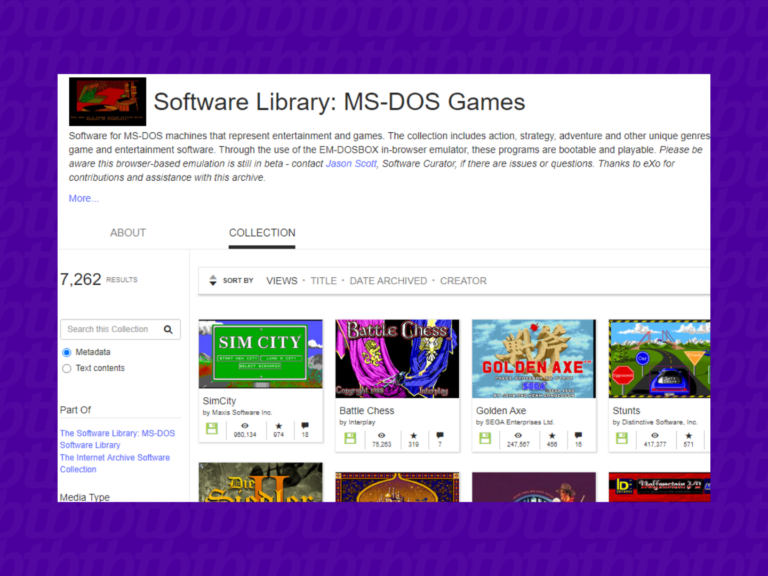Click the 'Media Type' filter heading

85,497
